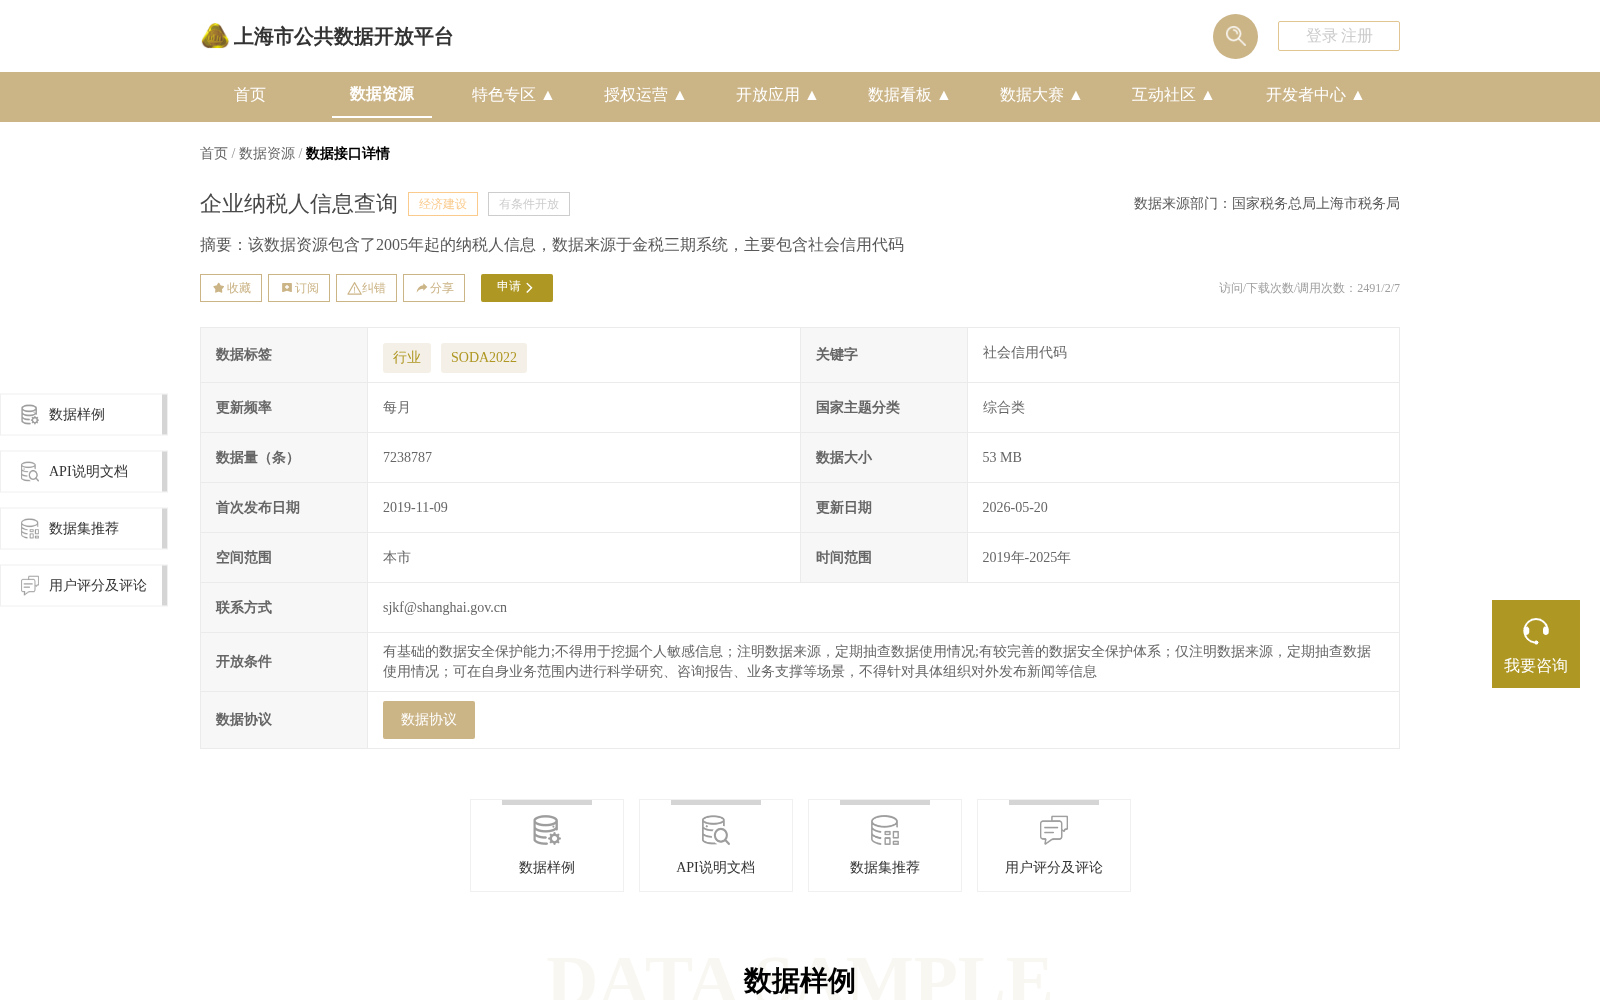Expand the 数据看板 menu arrow

click(944, 95)
